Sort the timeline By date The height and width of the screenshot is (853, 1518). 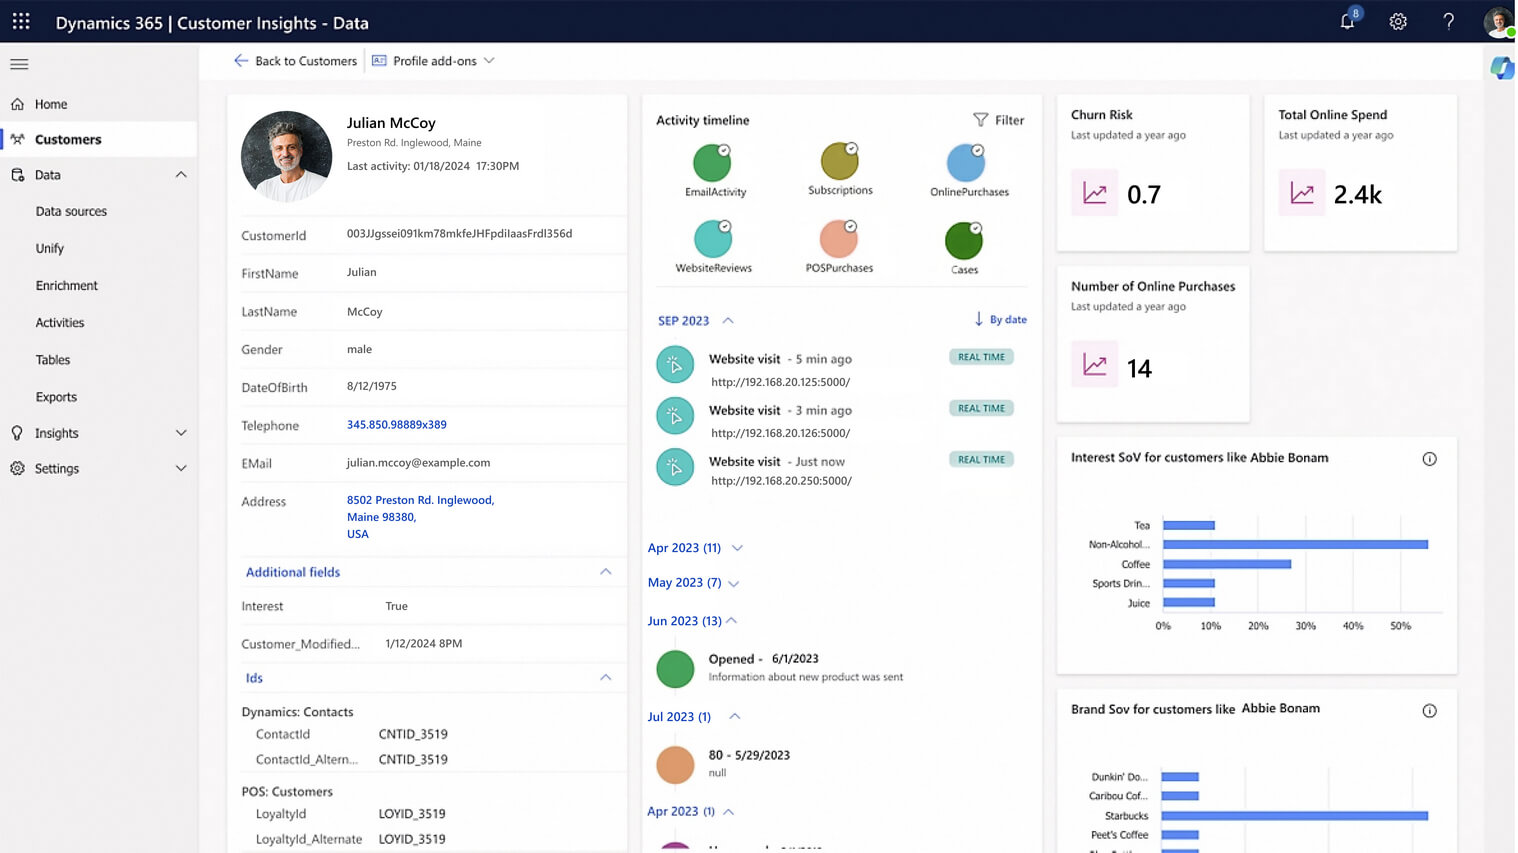[1000, 320]
